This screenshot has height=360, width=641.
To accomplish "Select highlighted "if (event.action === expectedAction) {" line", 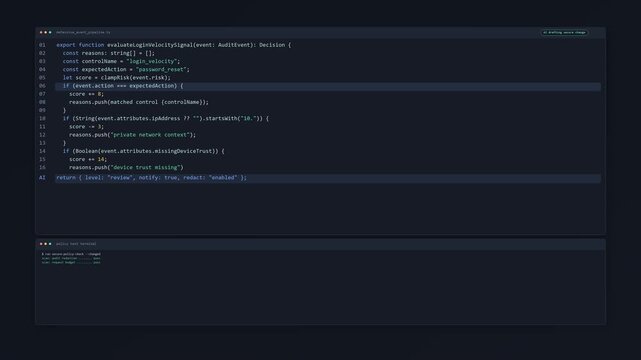I will 328,86.
